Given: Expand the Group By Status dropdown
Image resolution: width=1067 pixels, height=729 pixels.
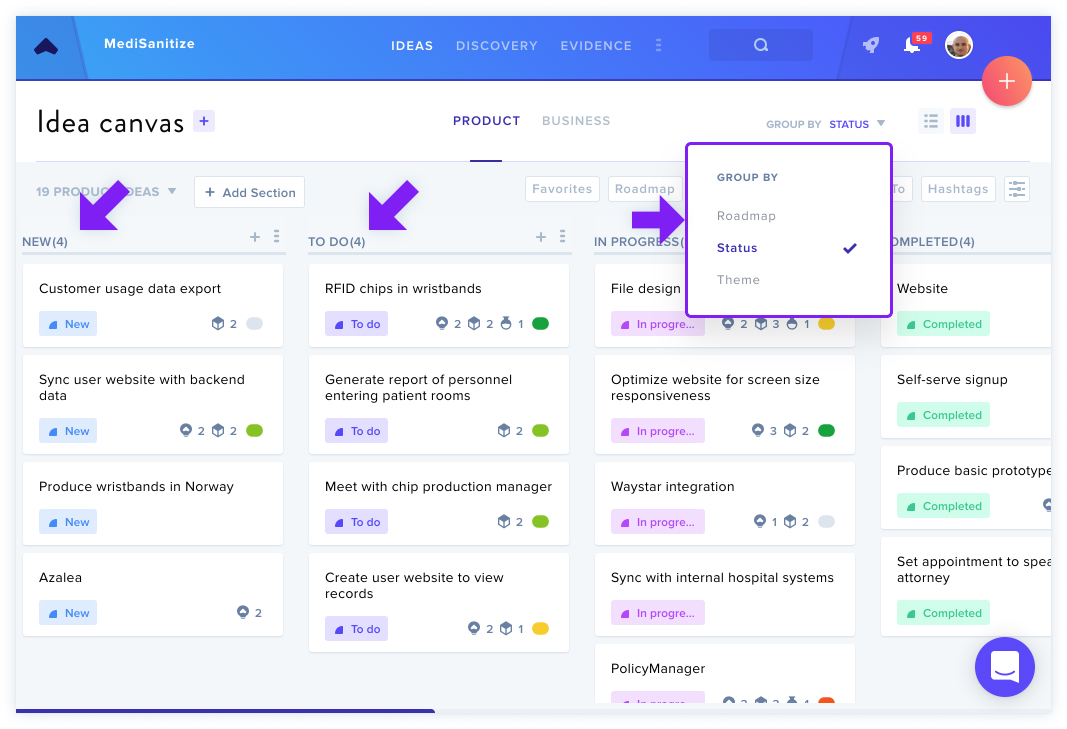Looking at the screenshot, I should point(825,124).
